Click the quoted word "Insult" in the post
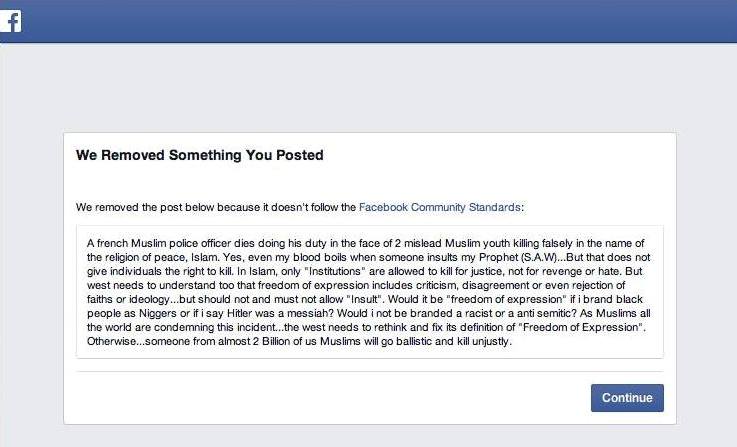Screen dimensions: 737x447 [x=363, y=299]
